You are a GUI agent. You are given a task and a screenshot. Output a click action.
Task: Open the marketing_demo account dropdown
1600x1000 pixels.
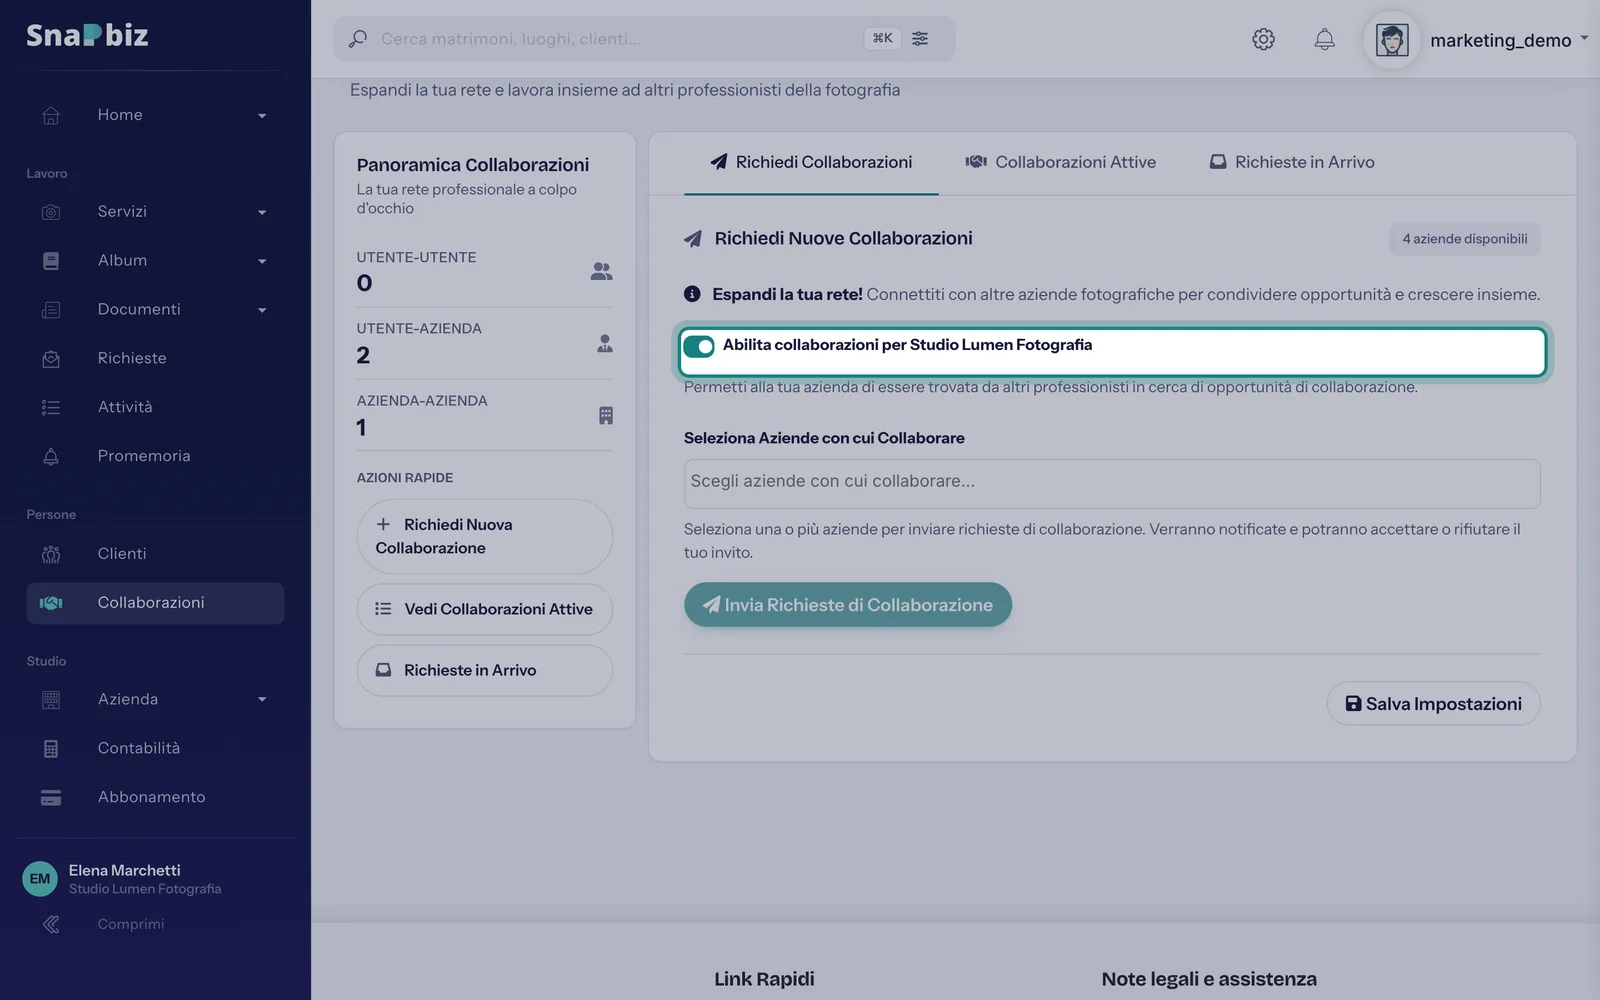(1584, 39)
